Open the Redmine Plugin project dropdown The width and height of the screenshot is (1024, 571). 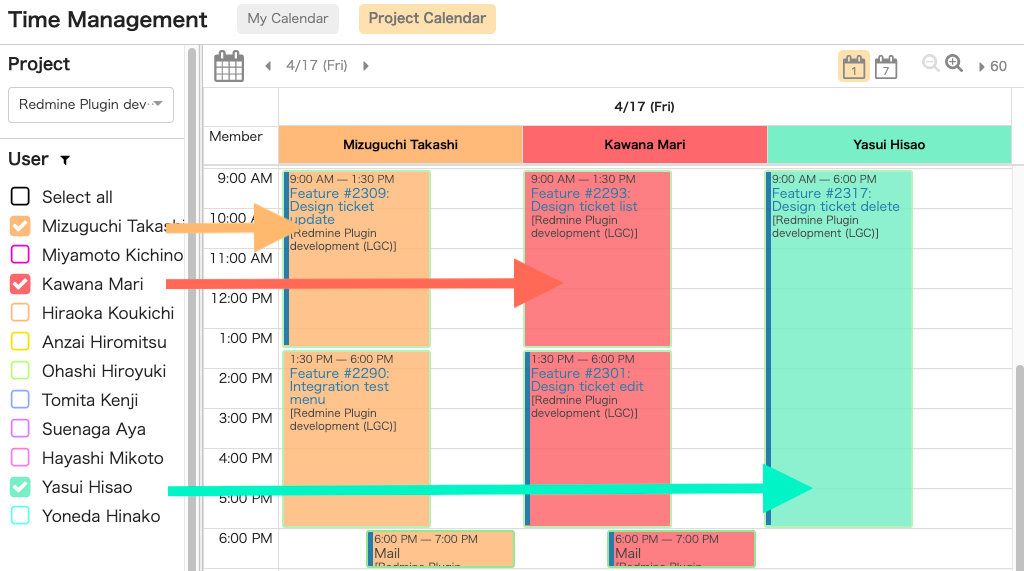[91, 105]
